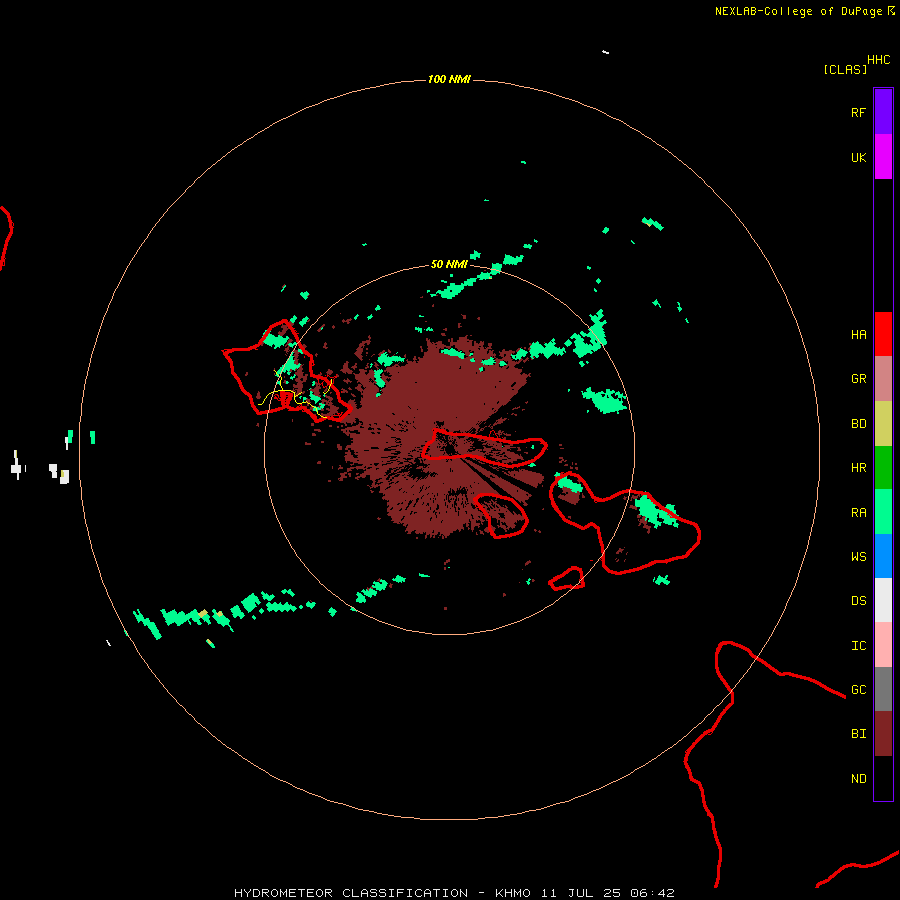
Task: Pick the RA light green legend swatch
Action: [883, 512]
